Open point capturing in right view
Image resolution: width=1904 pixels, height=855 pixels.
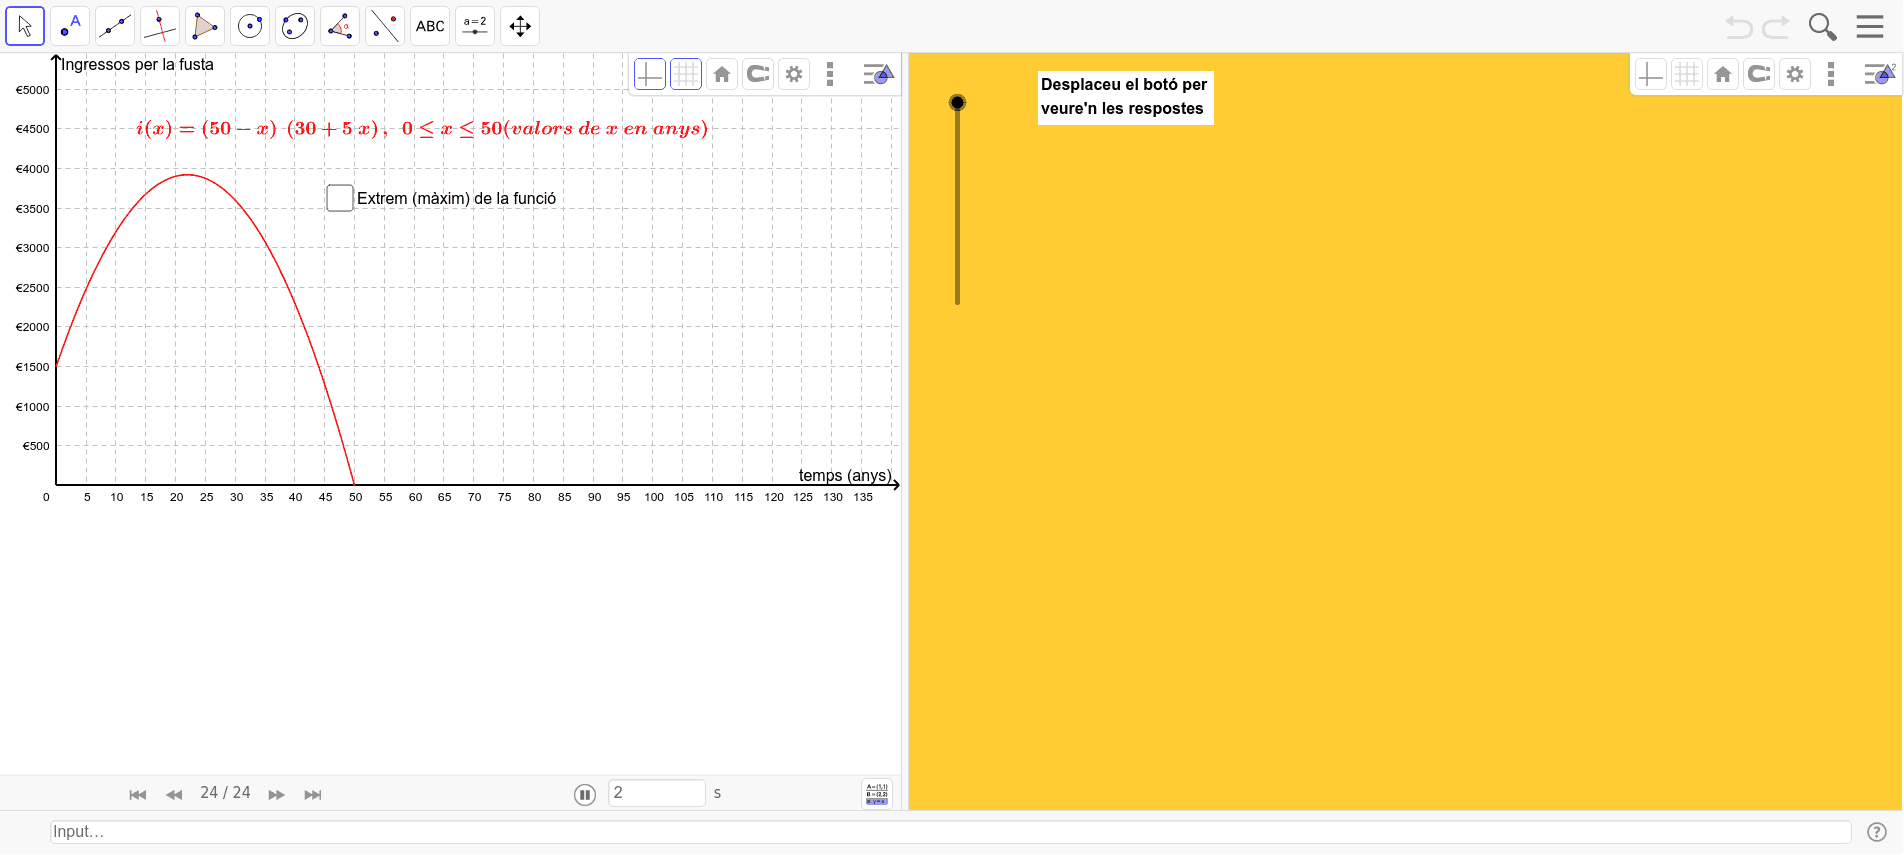1759,74
